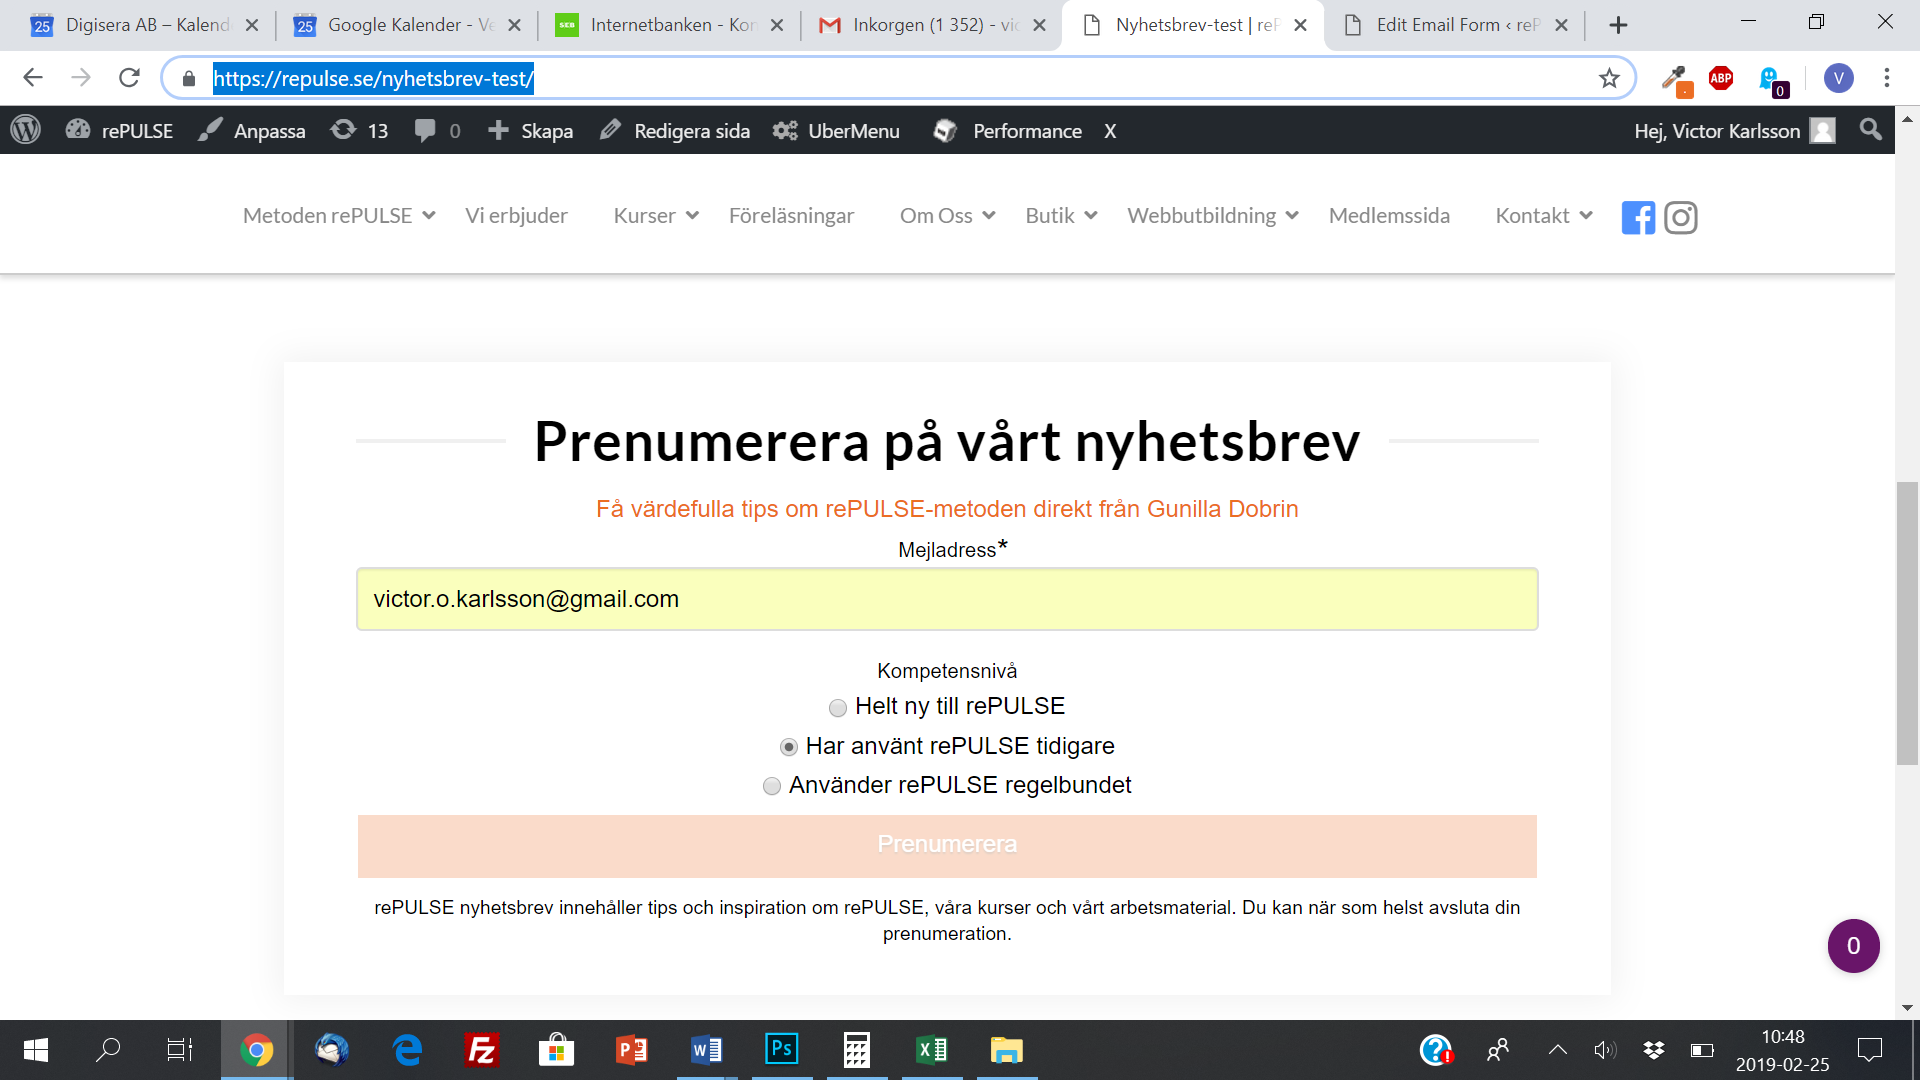Click the taskbar volume icon

tap(1605, 1050)
